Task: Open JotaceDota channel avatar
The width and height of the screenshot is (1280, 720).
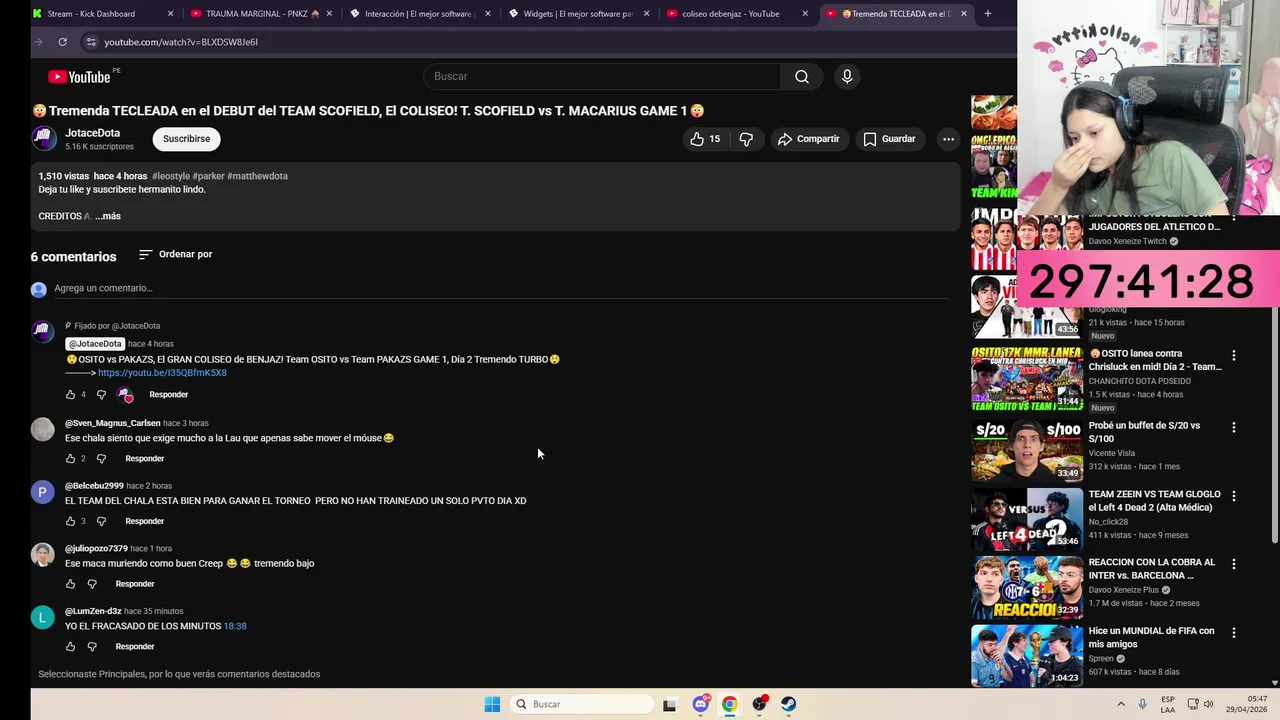Action: click(44, 138)
